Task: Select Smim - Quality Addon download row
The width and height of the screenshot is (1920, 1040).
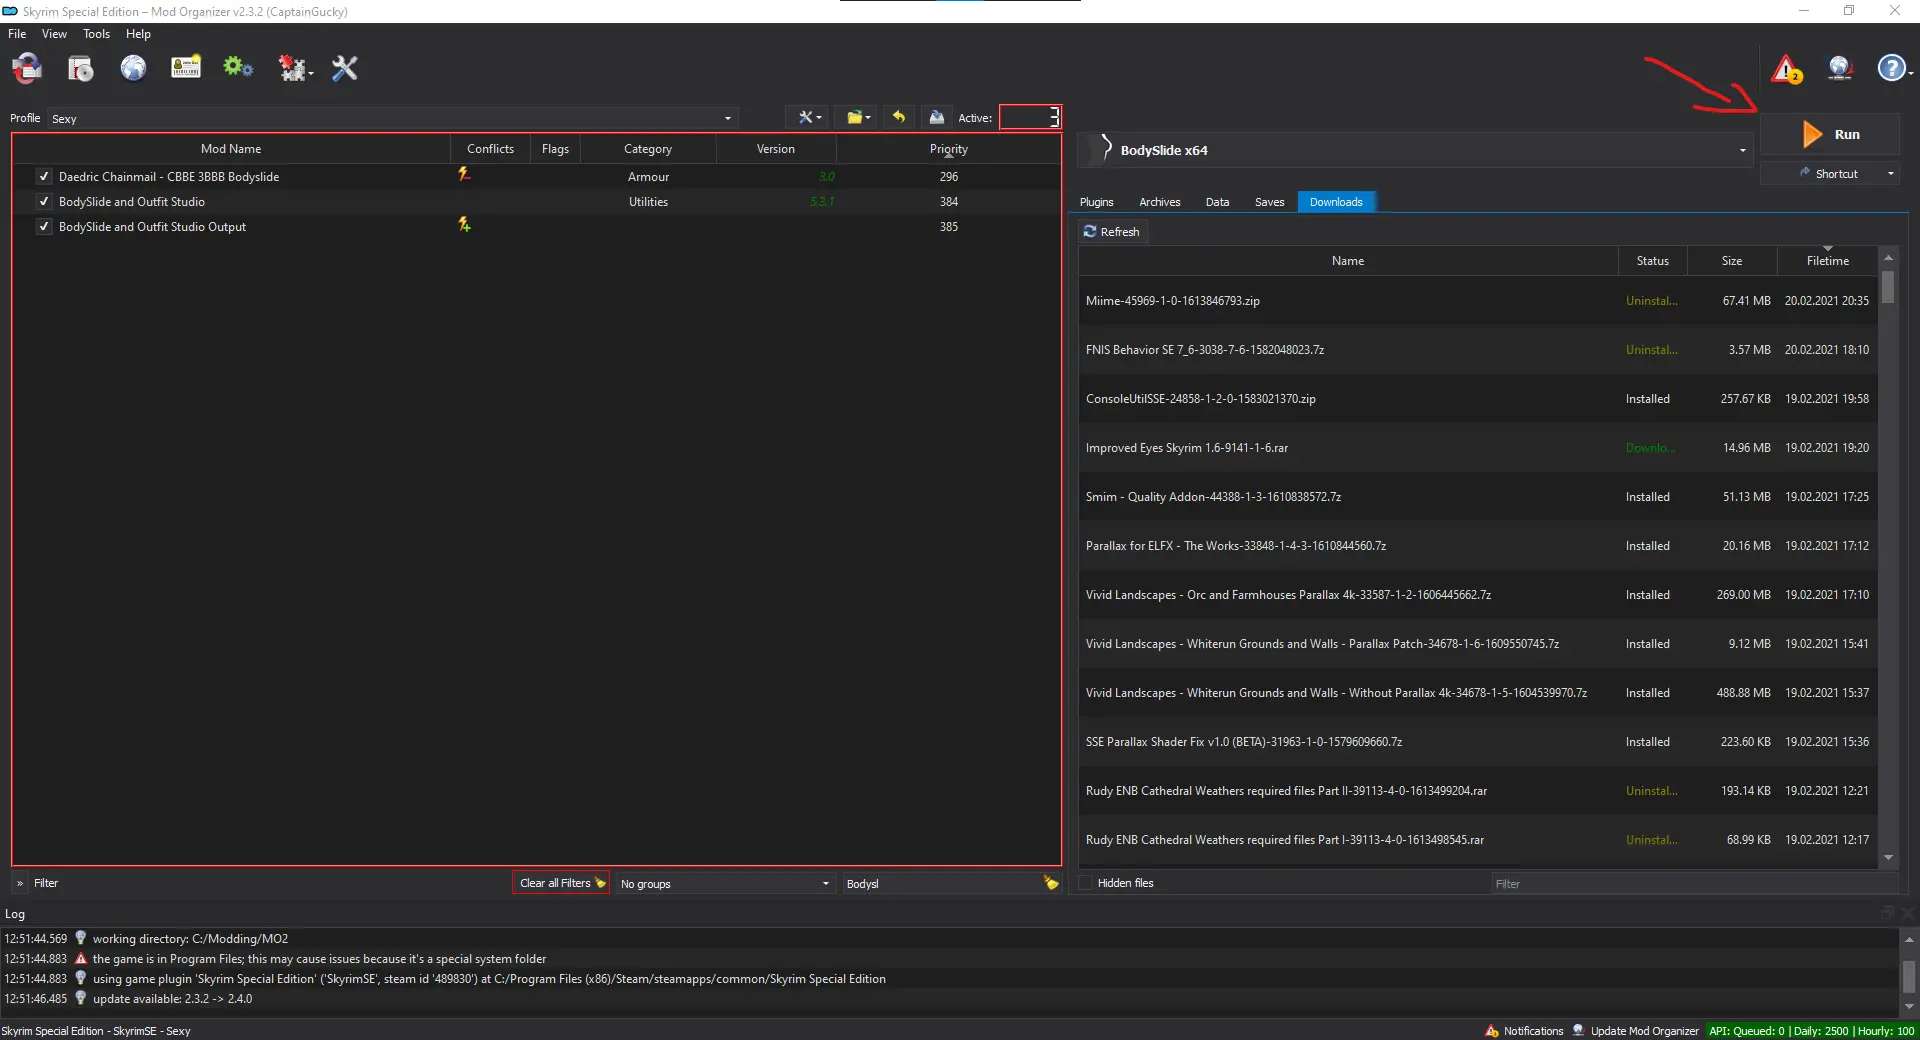Action: point(1478,497)
